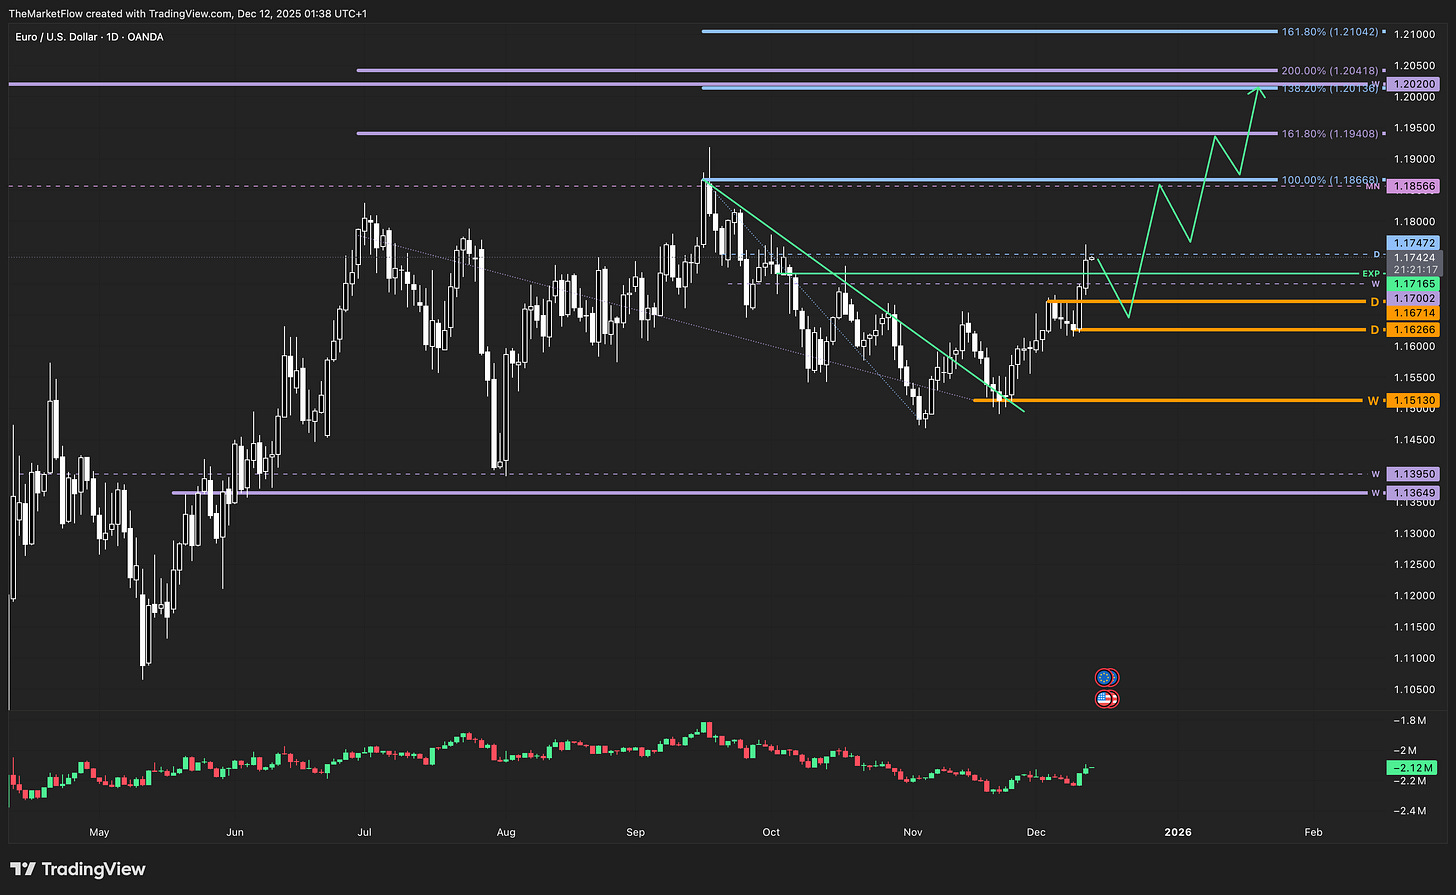
Task: Click the blue 1.17472 price label
Action: click(x=1413, y=243)
